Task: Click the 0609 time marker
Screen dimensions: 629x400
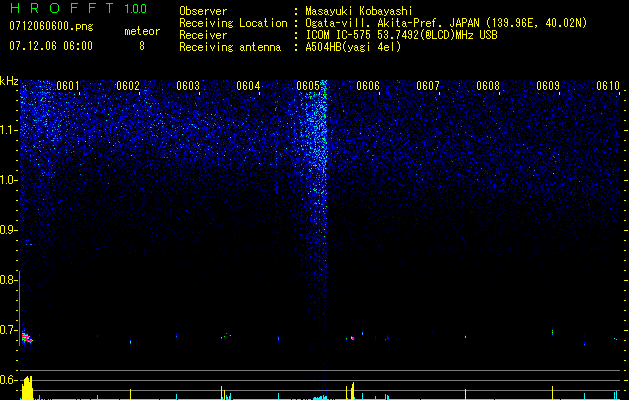Action: point(548,86)
